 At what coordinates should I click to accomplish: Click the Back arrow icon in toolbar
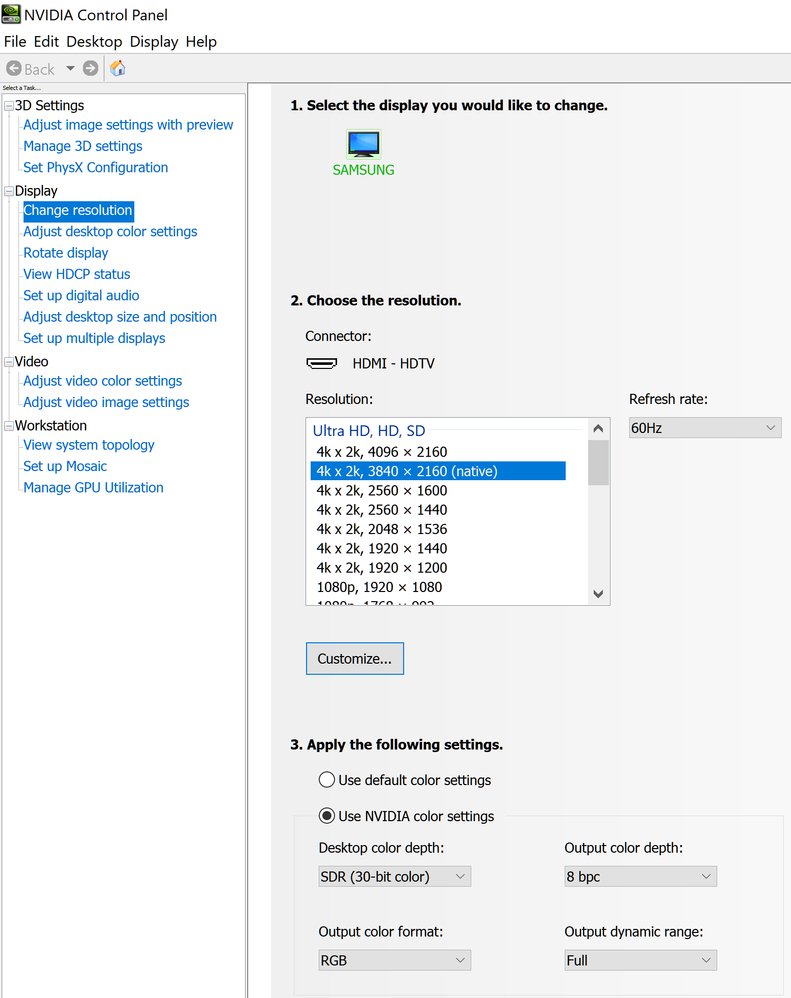(x=14, y=69)
